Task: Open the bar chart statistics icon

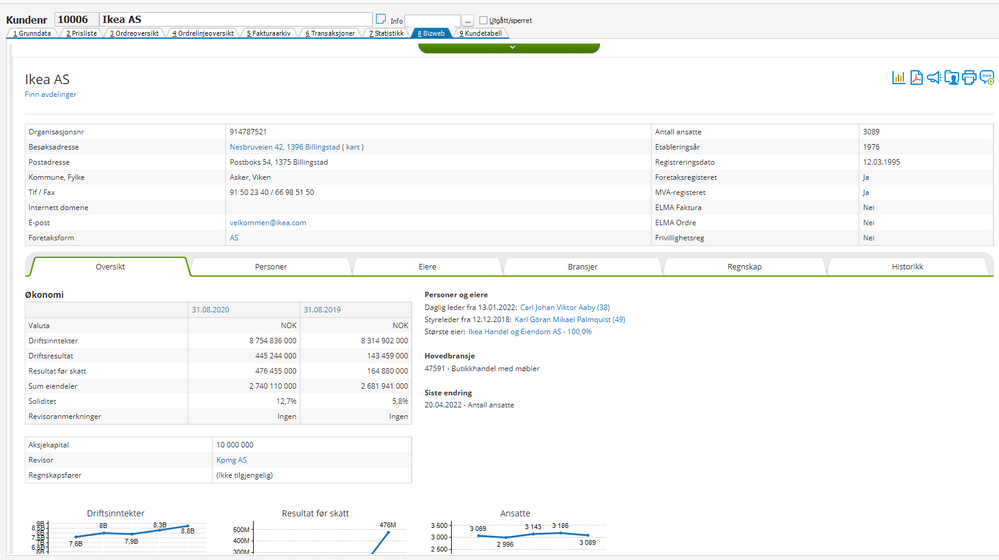Action: tap(898, 78)
